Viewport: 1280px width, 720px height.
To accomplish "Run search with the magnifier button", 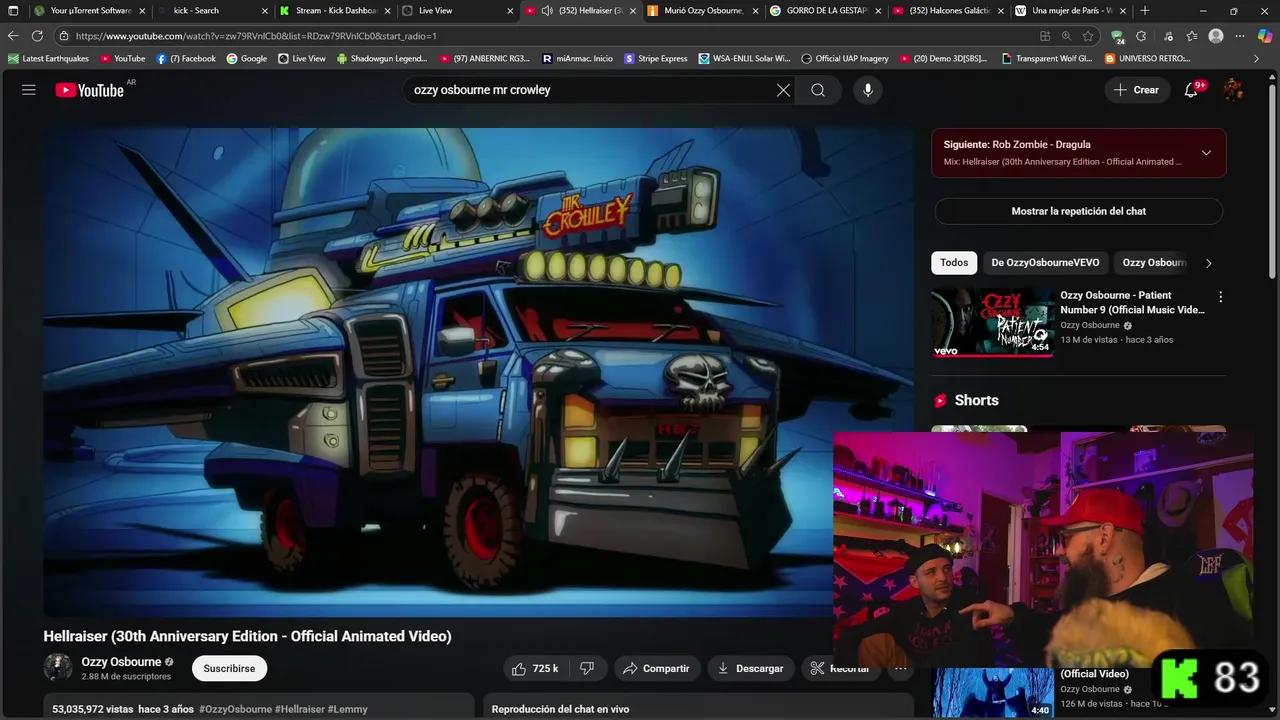I will click(818, 90).
